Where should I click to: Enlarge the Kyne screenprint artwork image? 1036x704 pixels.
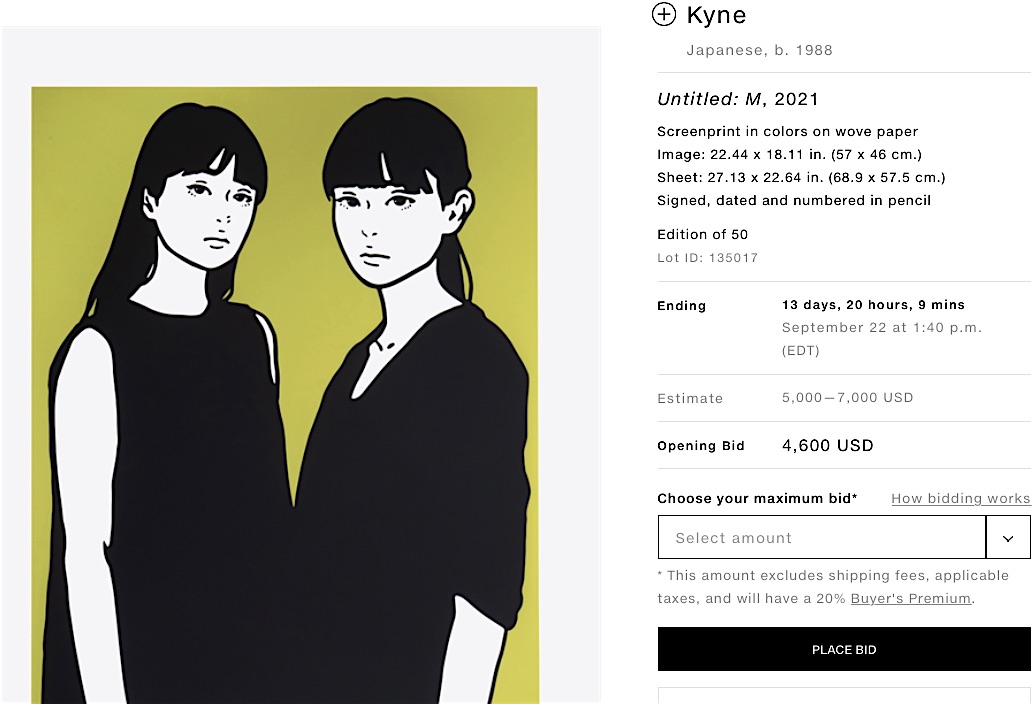285,395
